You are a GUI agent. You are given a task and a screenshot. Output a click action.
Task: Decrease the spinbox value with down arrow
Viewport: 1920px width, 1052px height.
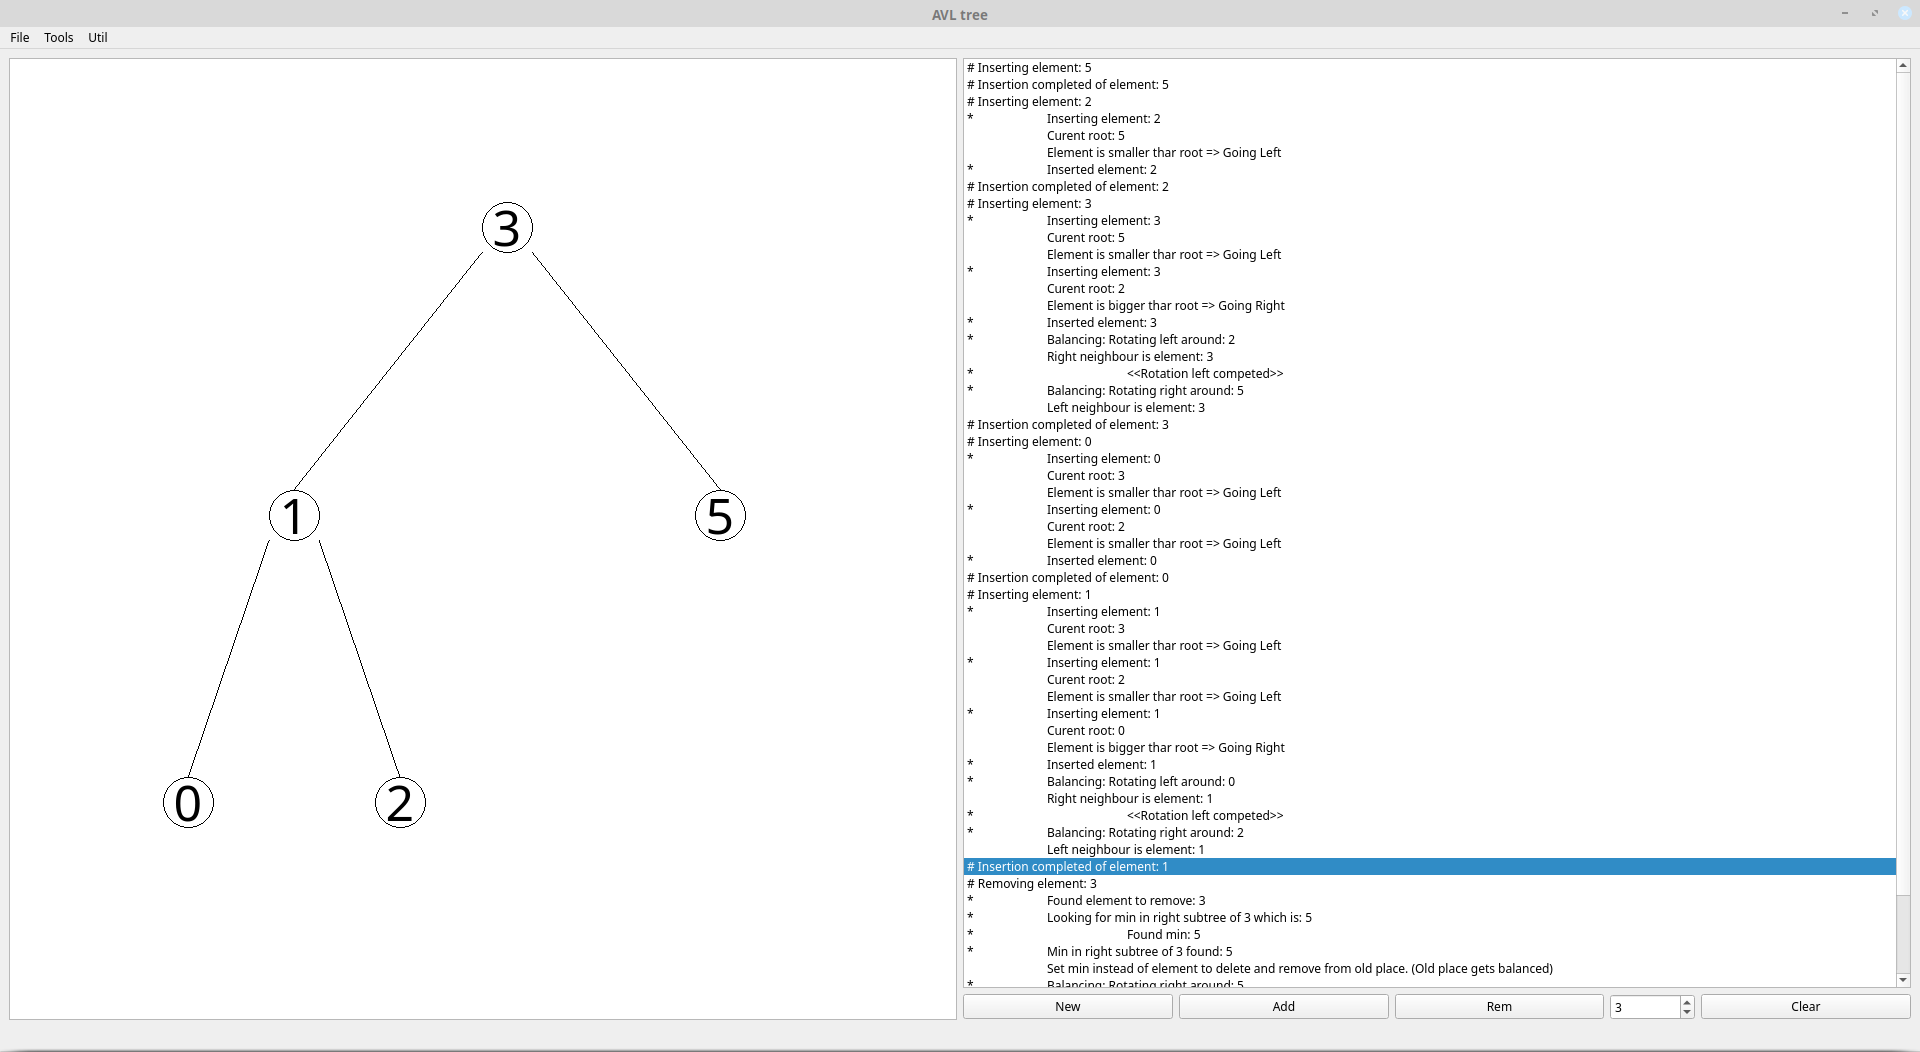(1687, 1013)
